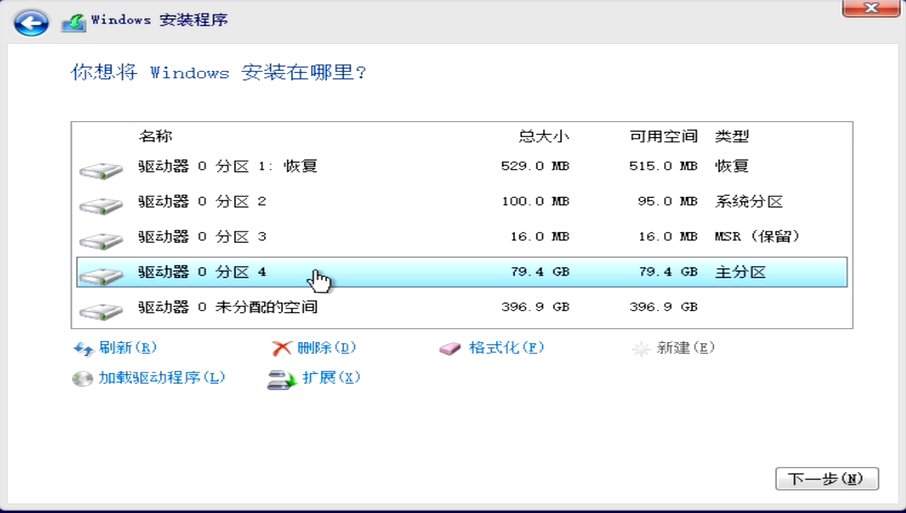Click the CD load driver icon

coord(83,379)
